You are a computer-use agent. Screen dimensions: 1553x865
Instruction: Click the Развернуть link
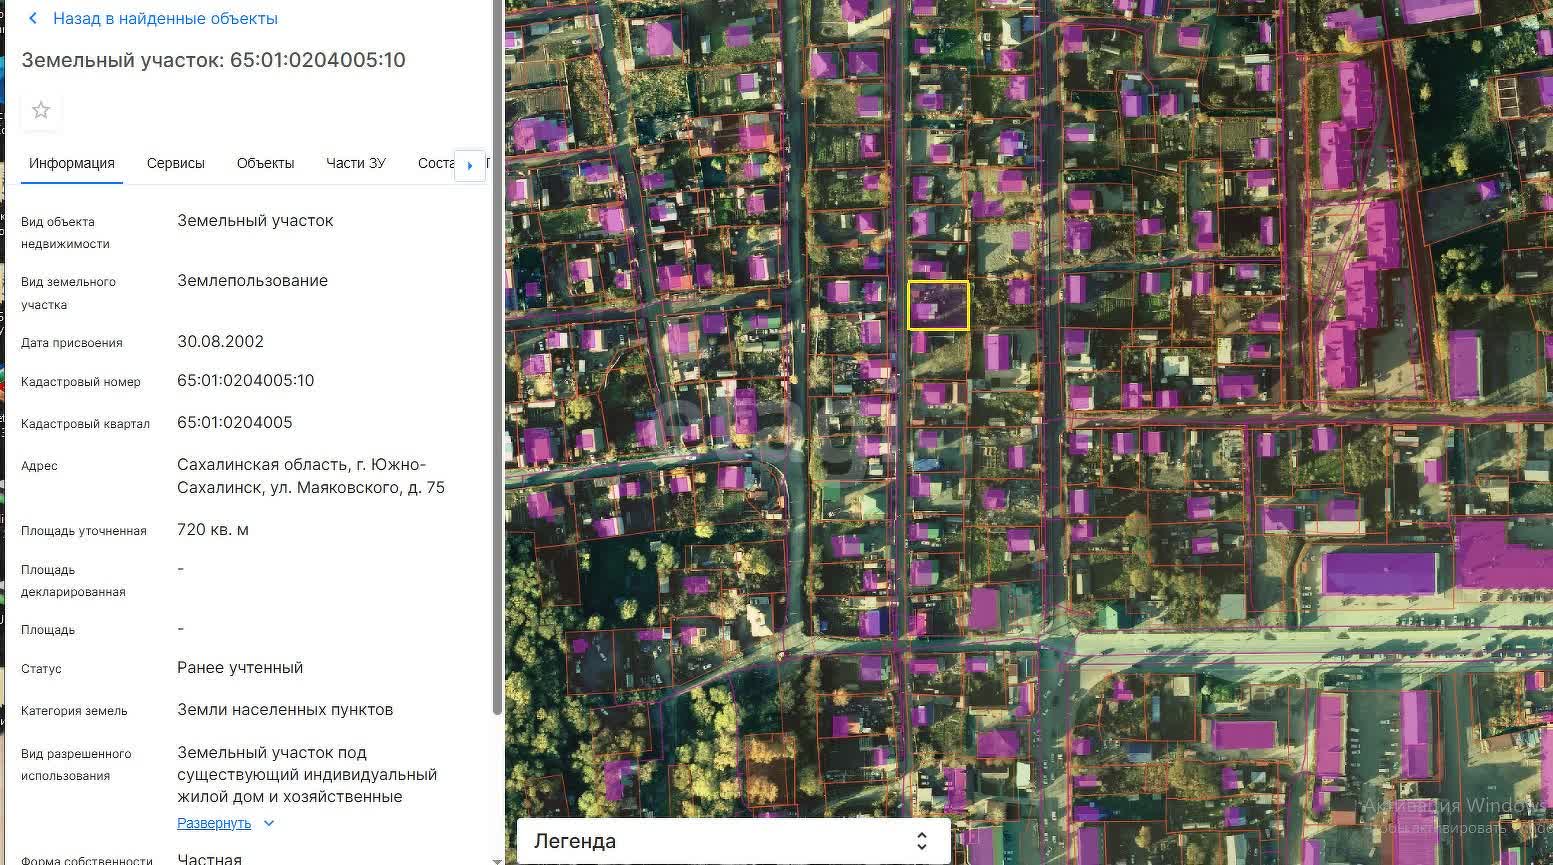214,823
